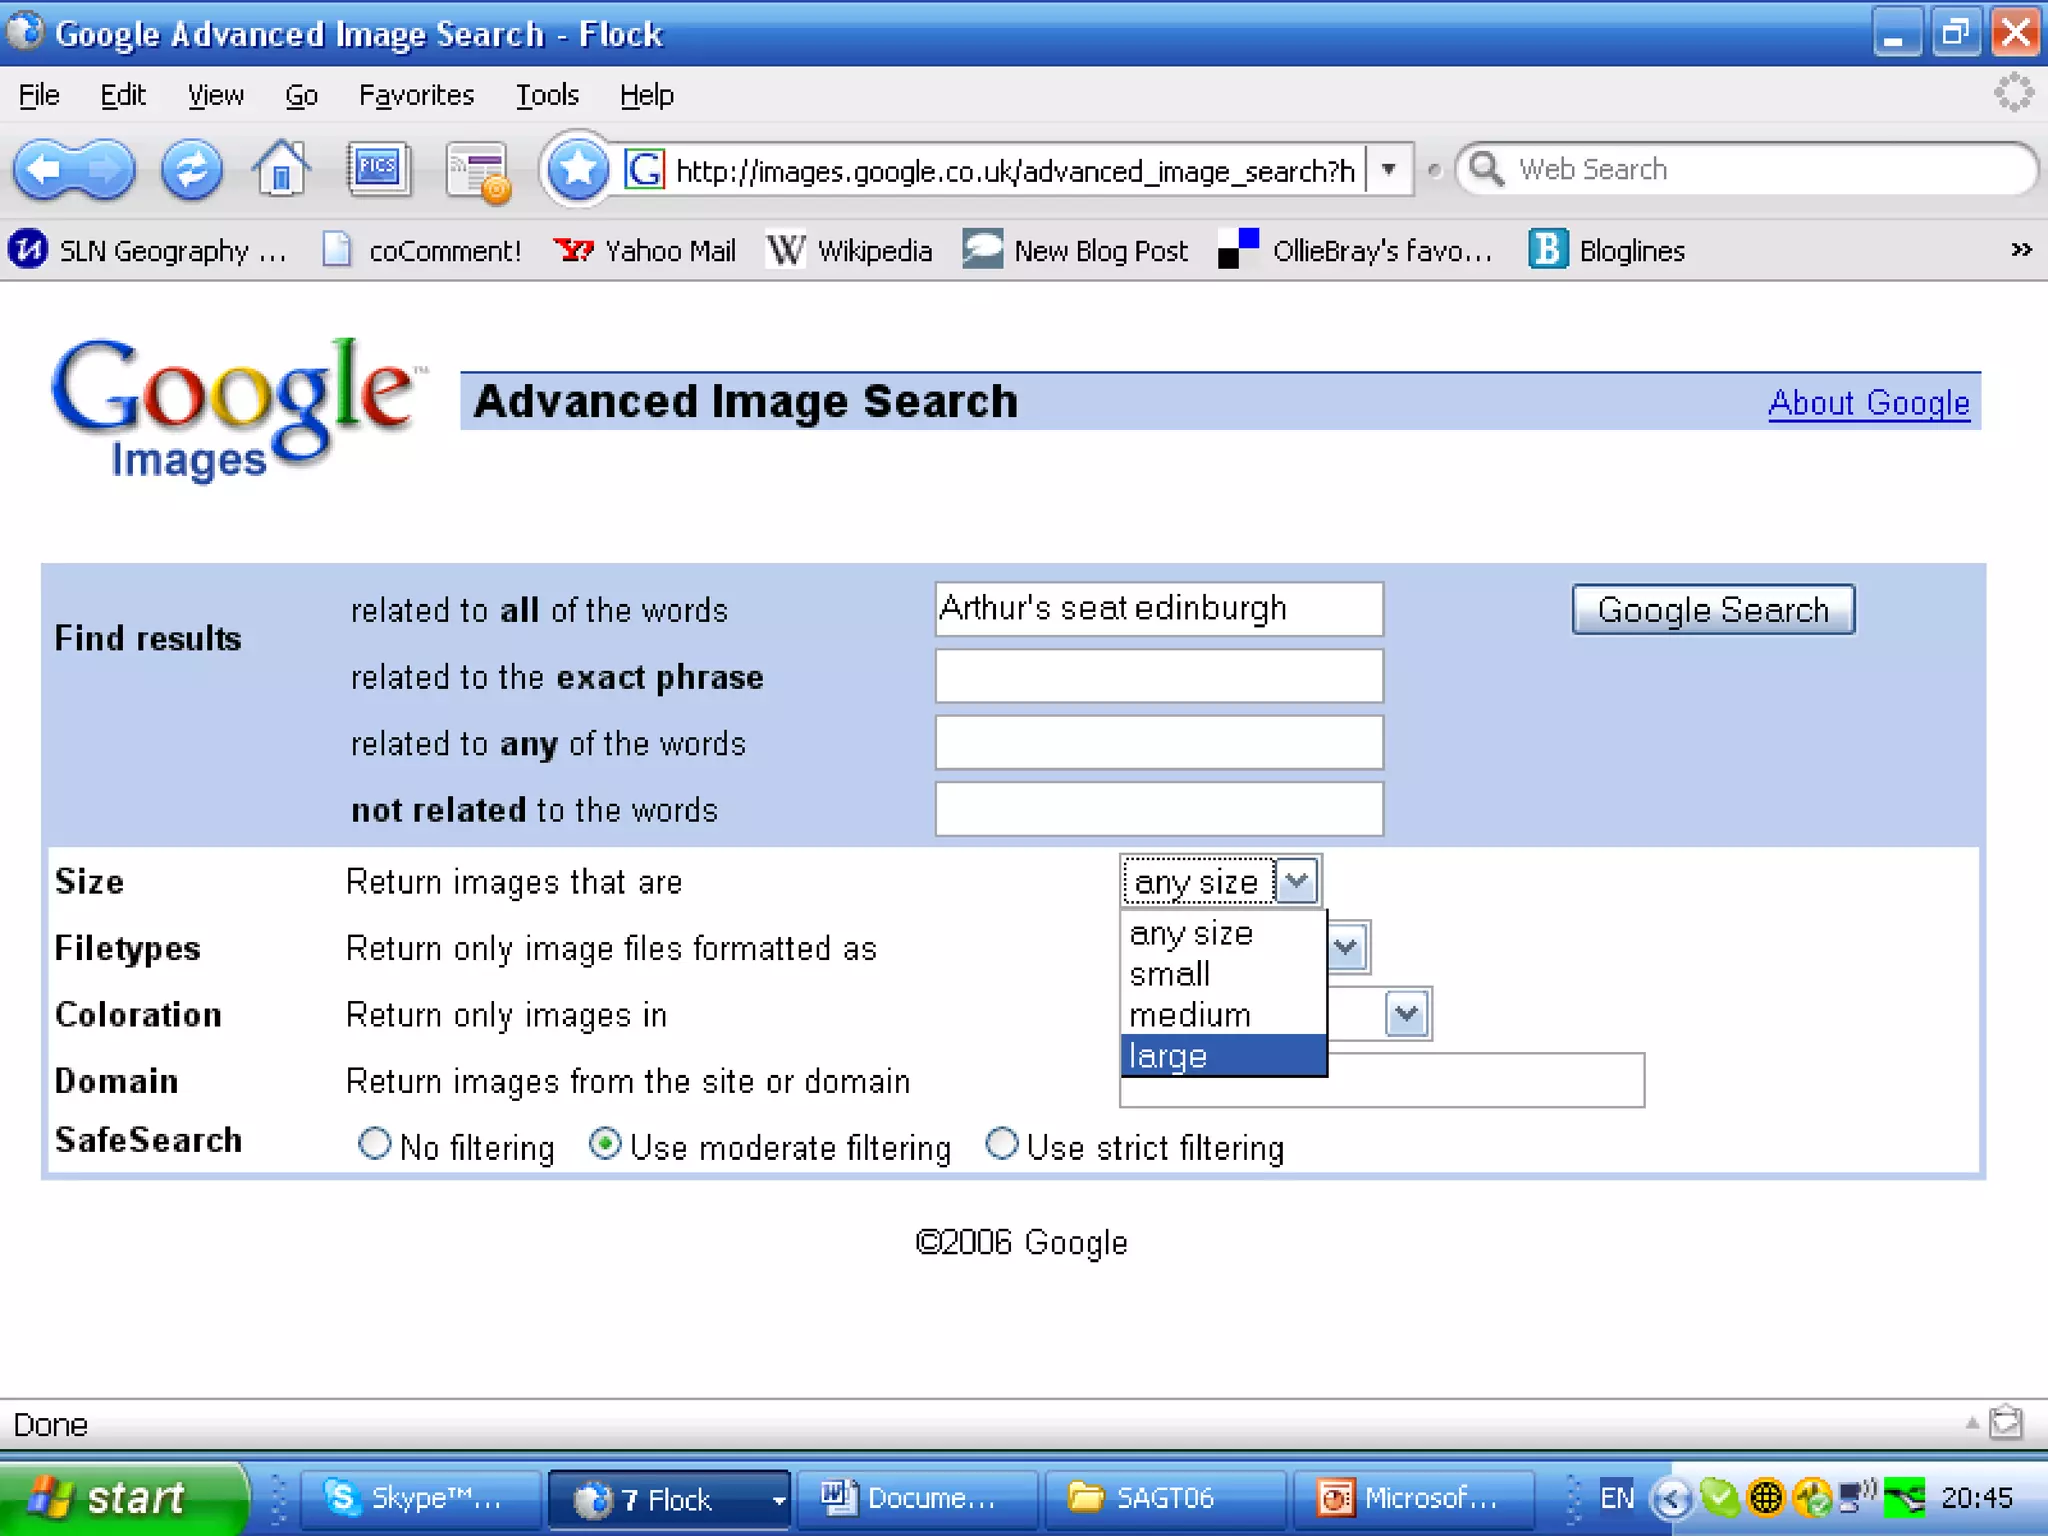Follow the About Google link

pyautogui.click(x=1868, y=402)
